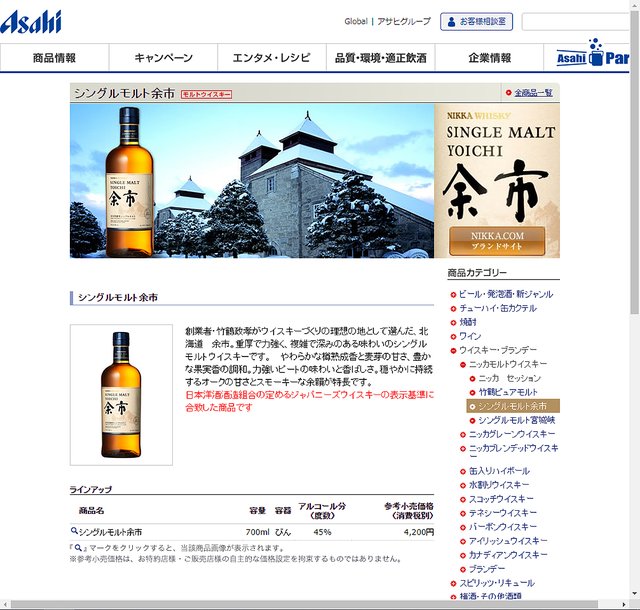640x610 pixels.
Task: Open バーボンウイスキー subcategory
Action: (x=503, y=527)
